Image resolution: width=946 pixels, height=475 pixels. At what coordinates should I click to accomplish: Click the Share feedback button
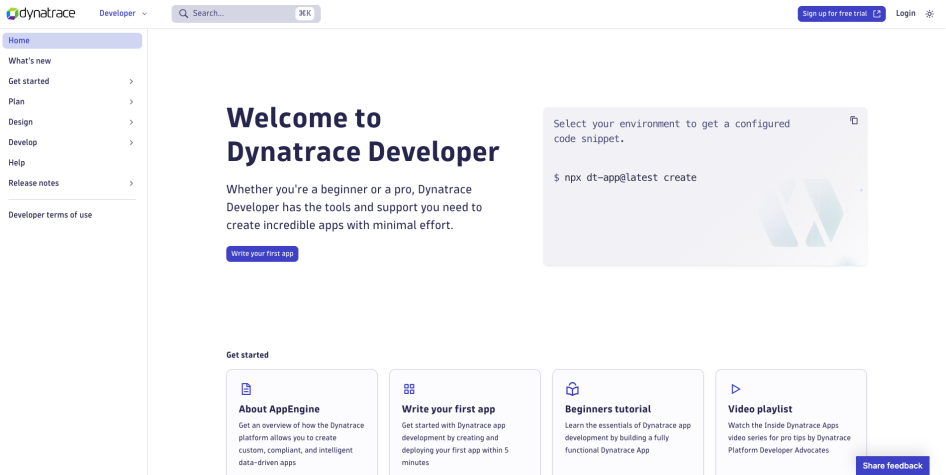pos(892,465)
